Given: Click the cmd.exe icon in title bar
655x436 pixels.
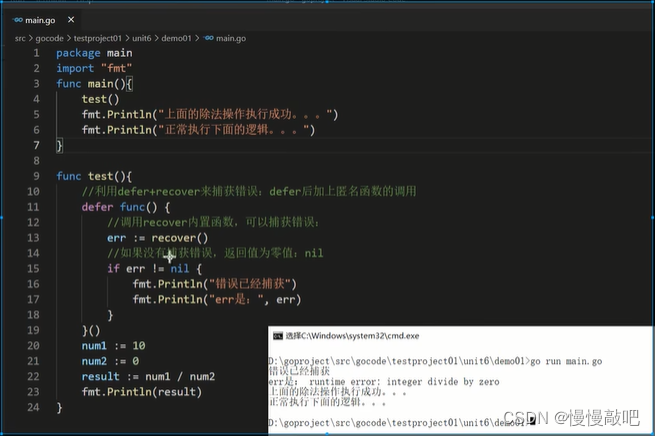Looking at the screenshot, I should tap(278, 336).
